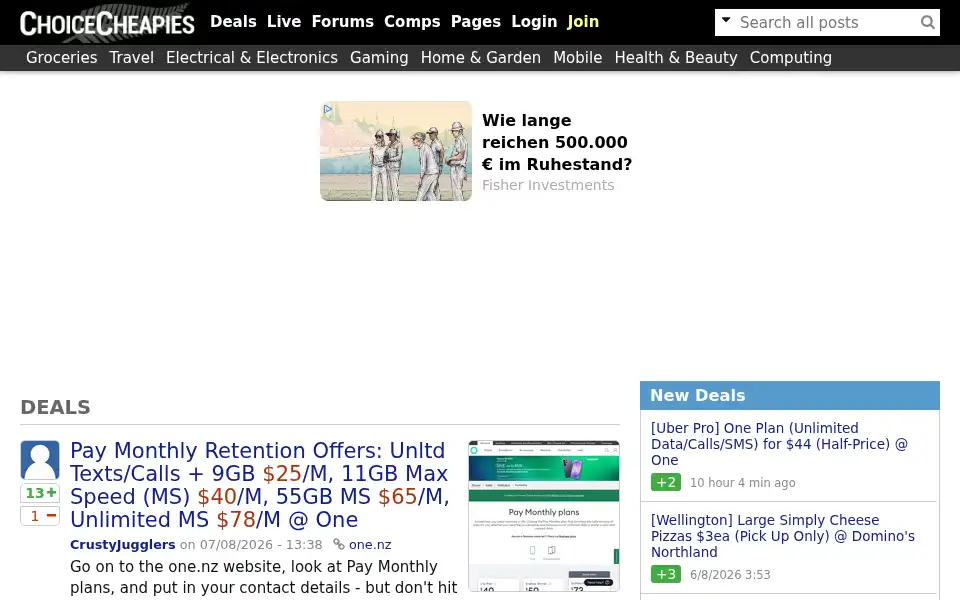Select the Gaming category
960x600 pixels.
pos(379,58)
